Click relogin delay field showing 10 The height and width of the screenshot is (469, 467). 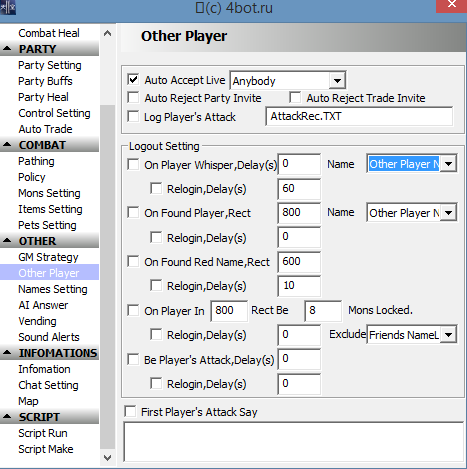click(x=299, y=286)
